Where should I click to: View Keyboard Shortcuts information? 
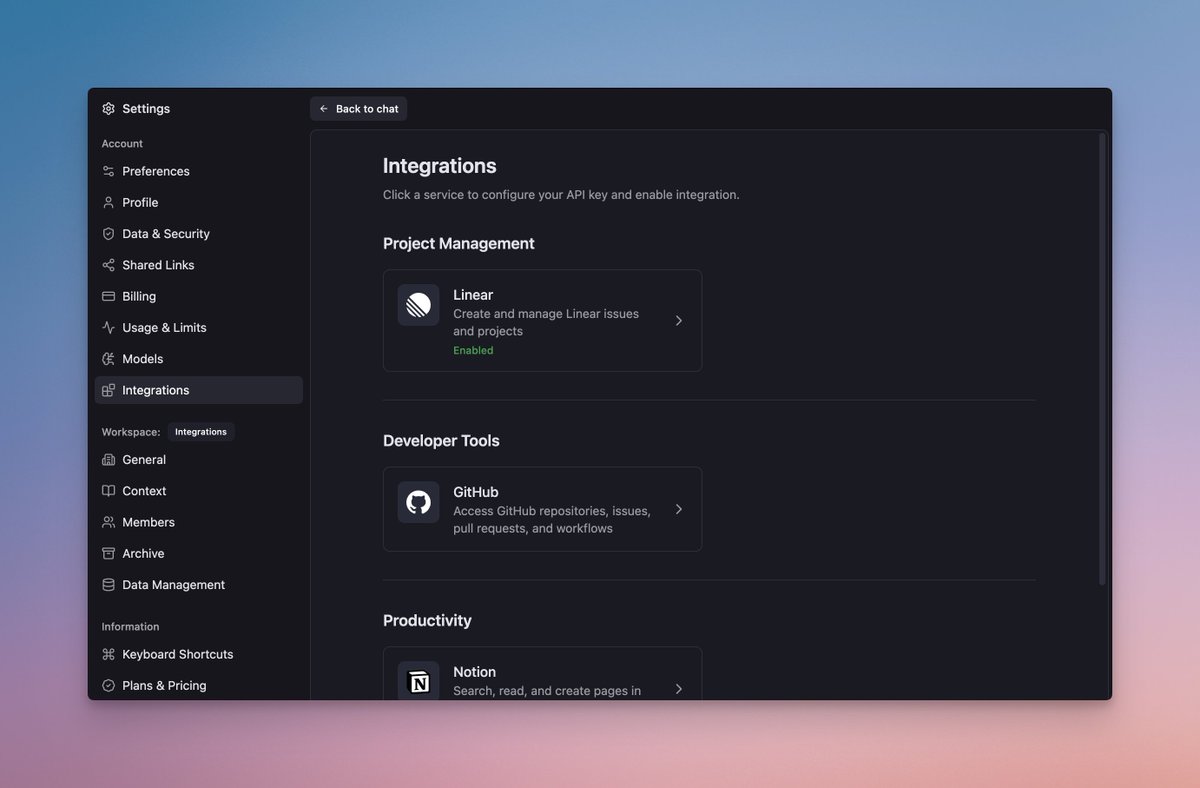tap(199, 654)
